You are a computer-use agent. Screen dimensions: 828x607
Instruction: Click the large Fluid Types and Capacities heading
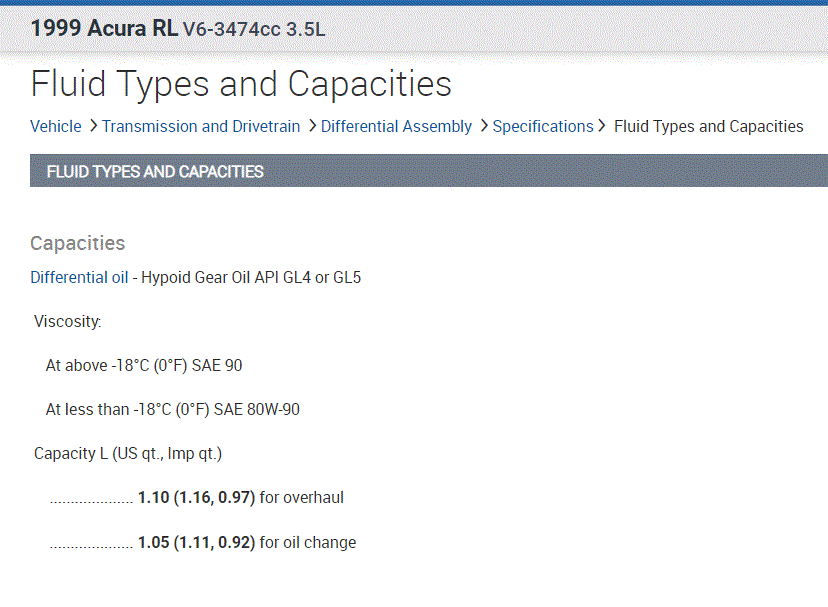241,84
